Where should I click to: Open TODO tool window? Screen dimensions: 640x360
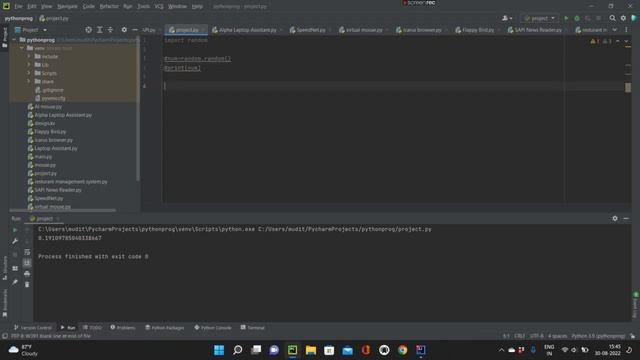click(92, 327)
